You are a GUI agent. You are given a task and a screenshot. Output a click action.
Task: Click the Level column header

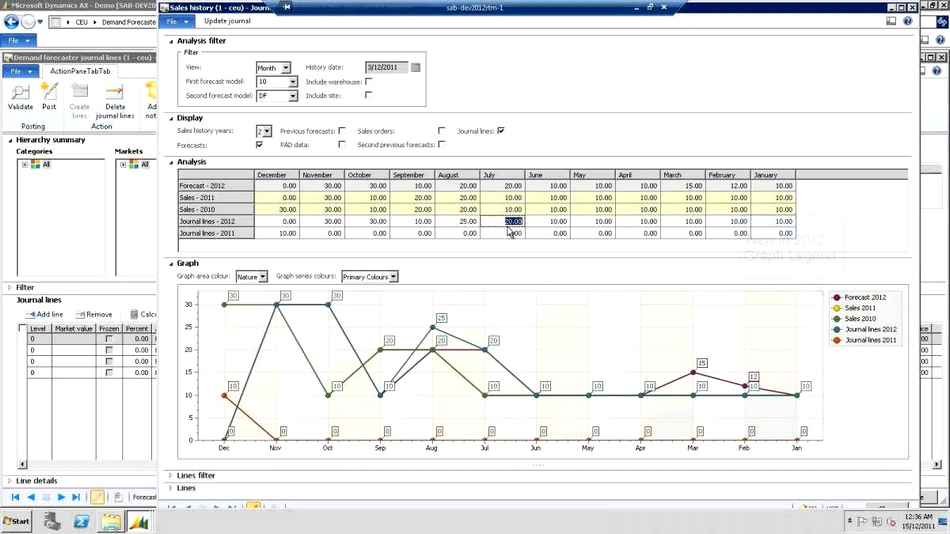point(38,329)
